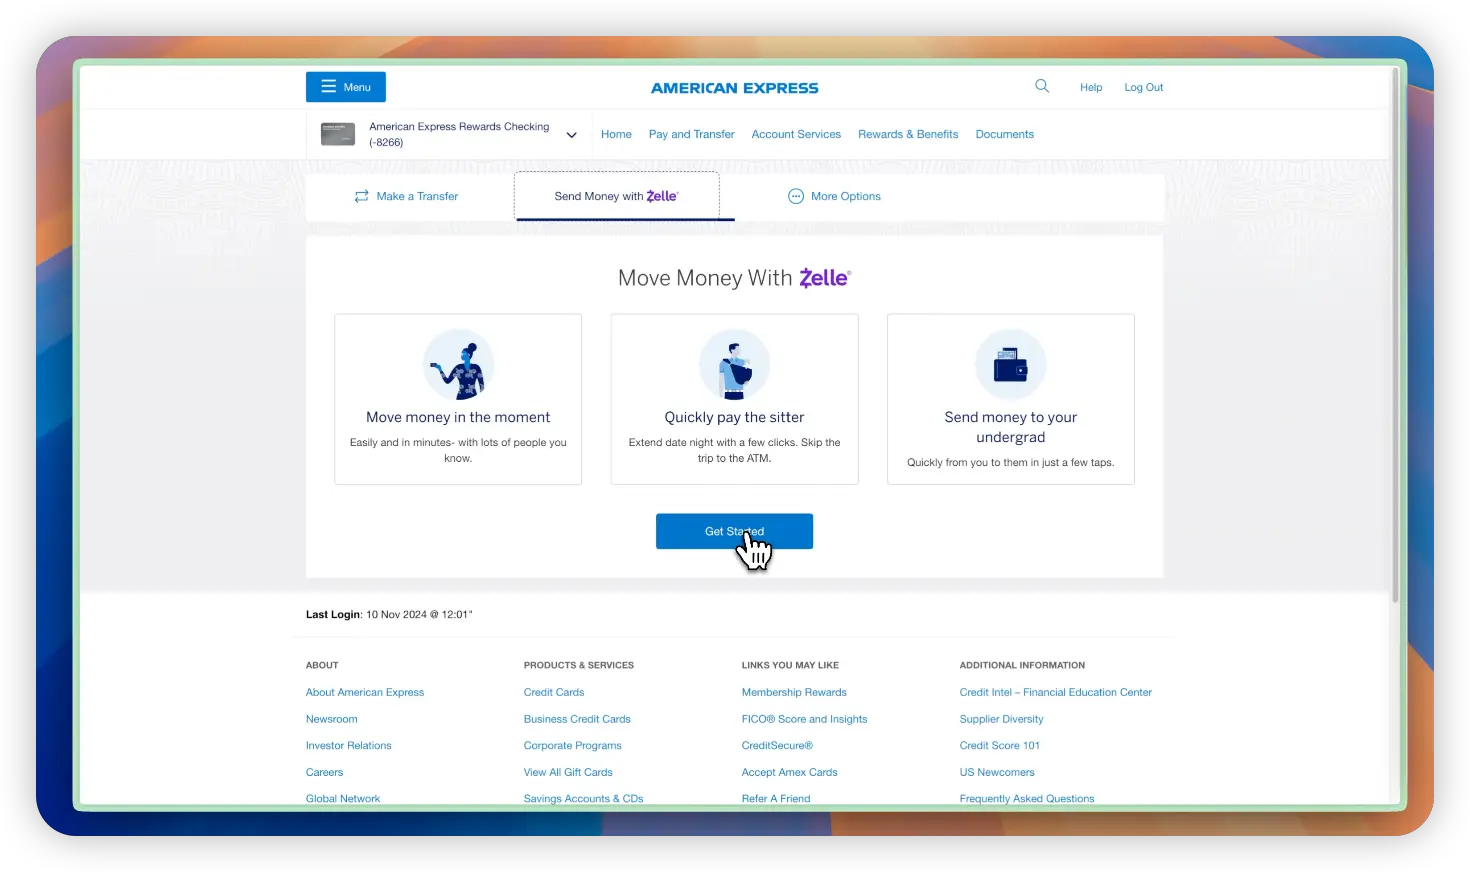Open the Help link
The width and height of the screenshot is (1470, 872).
1091,87
